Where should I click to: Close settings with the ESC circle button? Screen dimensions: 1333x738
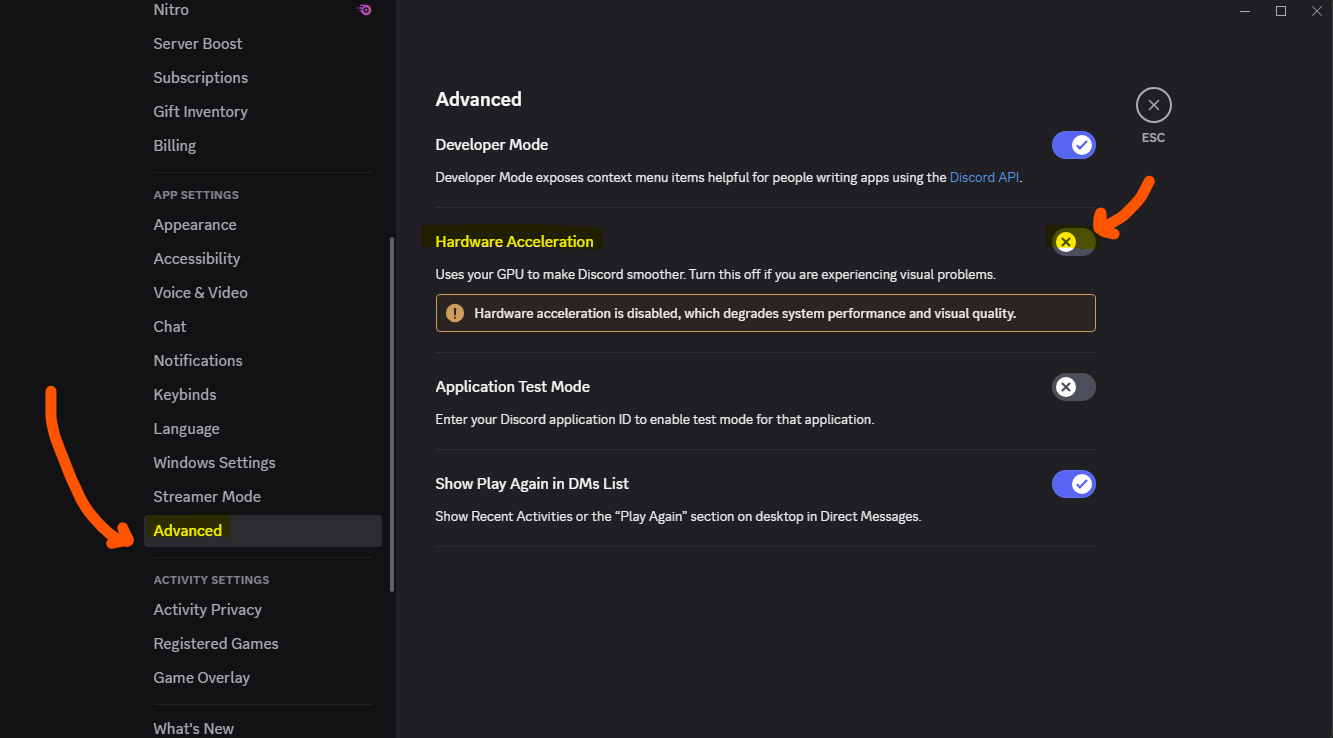[x=1153, y=105]
